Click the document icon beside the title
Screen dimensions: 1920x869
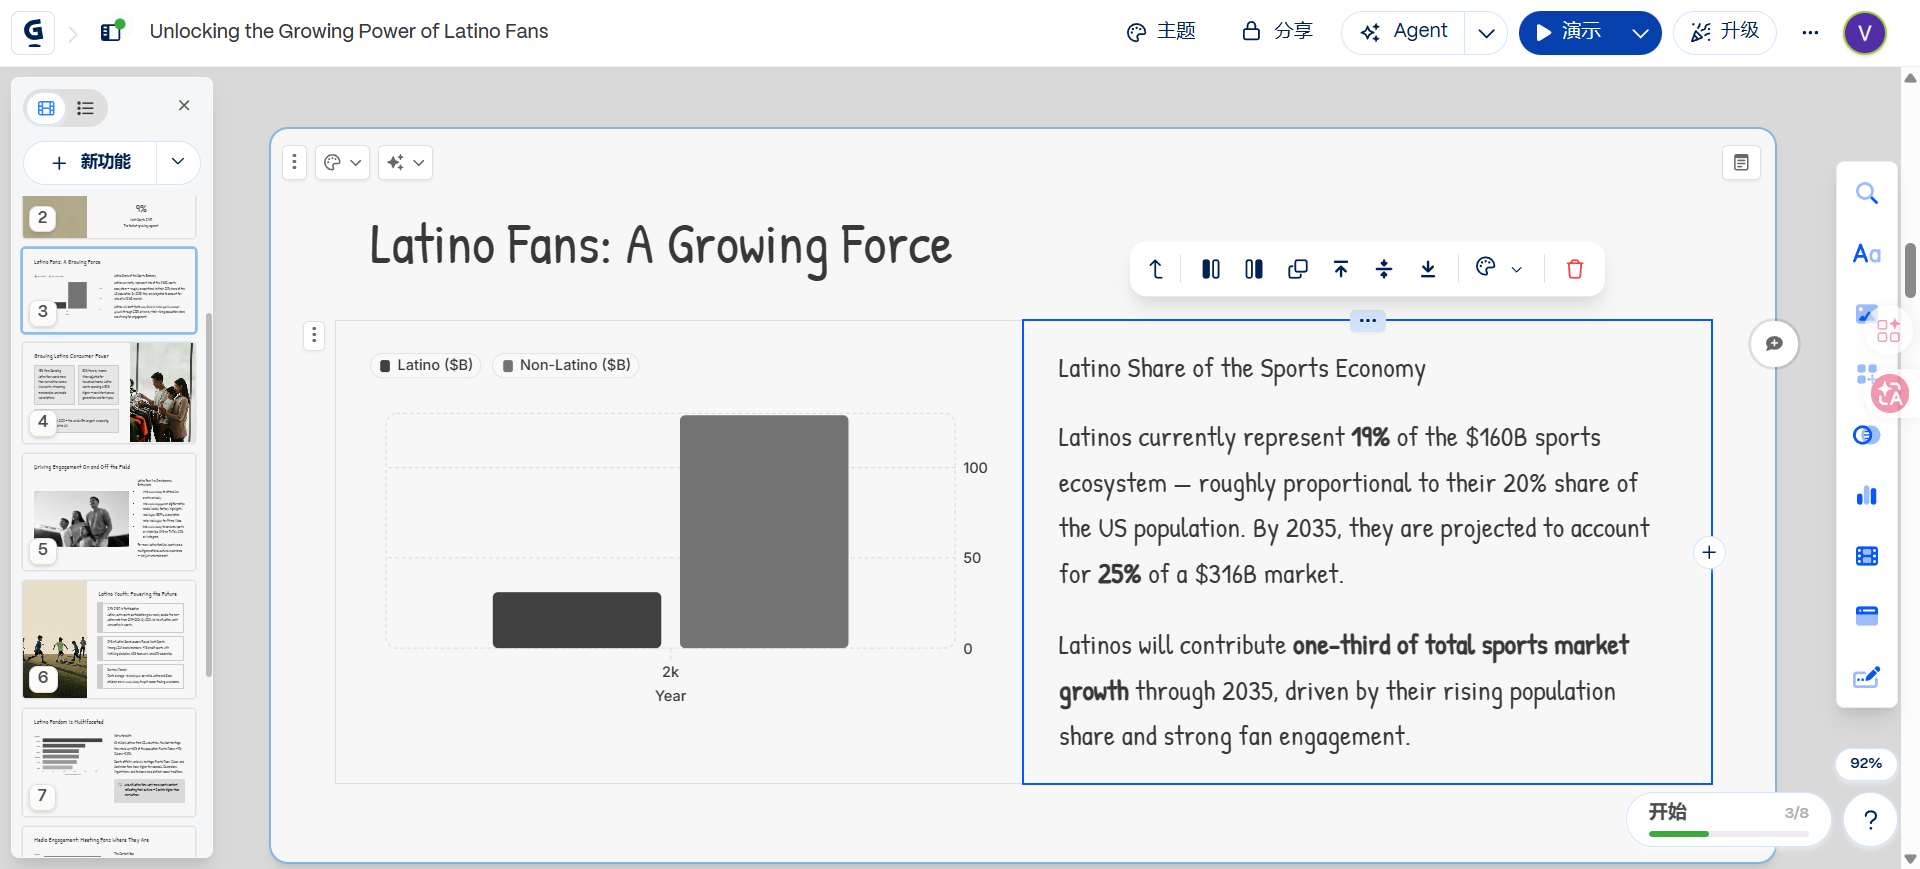coord(112,31)
